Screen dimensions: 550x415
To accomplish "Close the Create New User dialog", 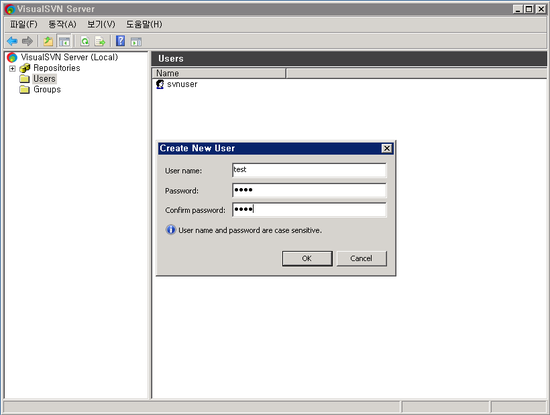I will (x=387, y=148).
